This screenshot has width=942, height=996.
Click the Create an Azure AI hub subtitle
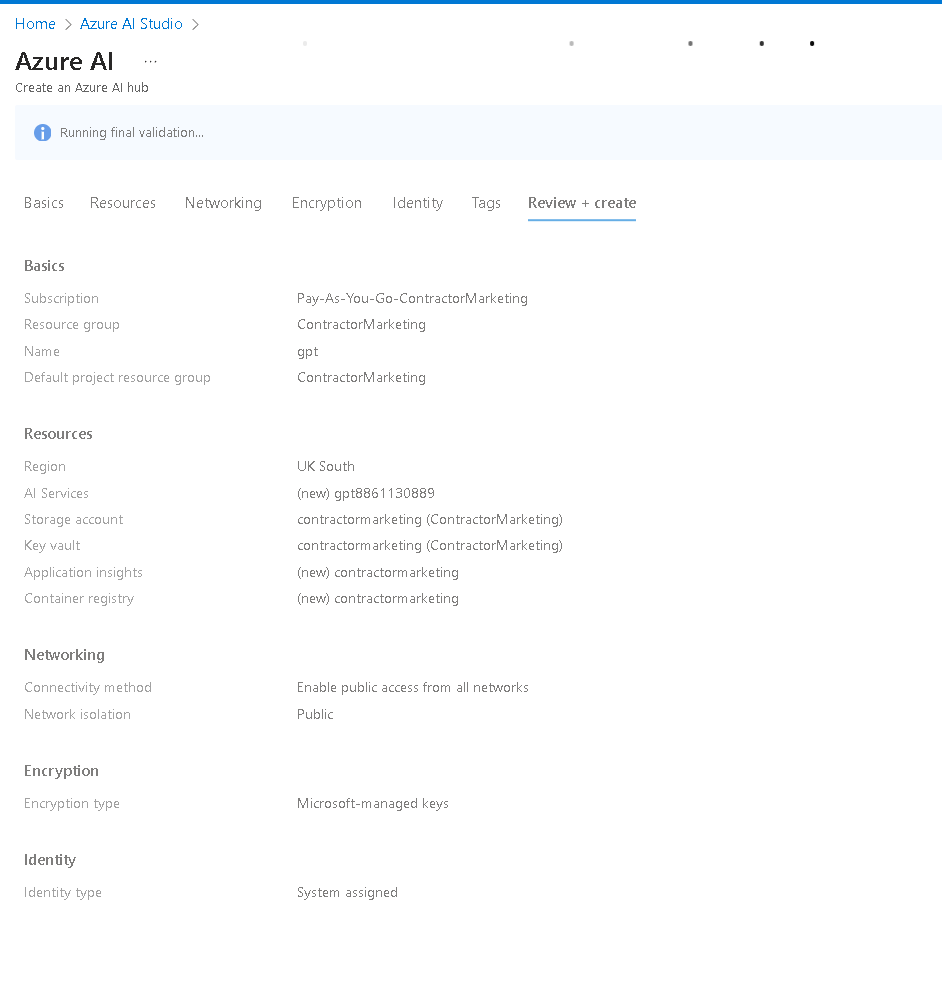point(82,88)
